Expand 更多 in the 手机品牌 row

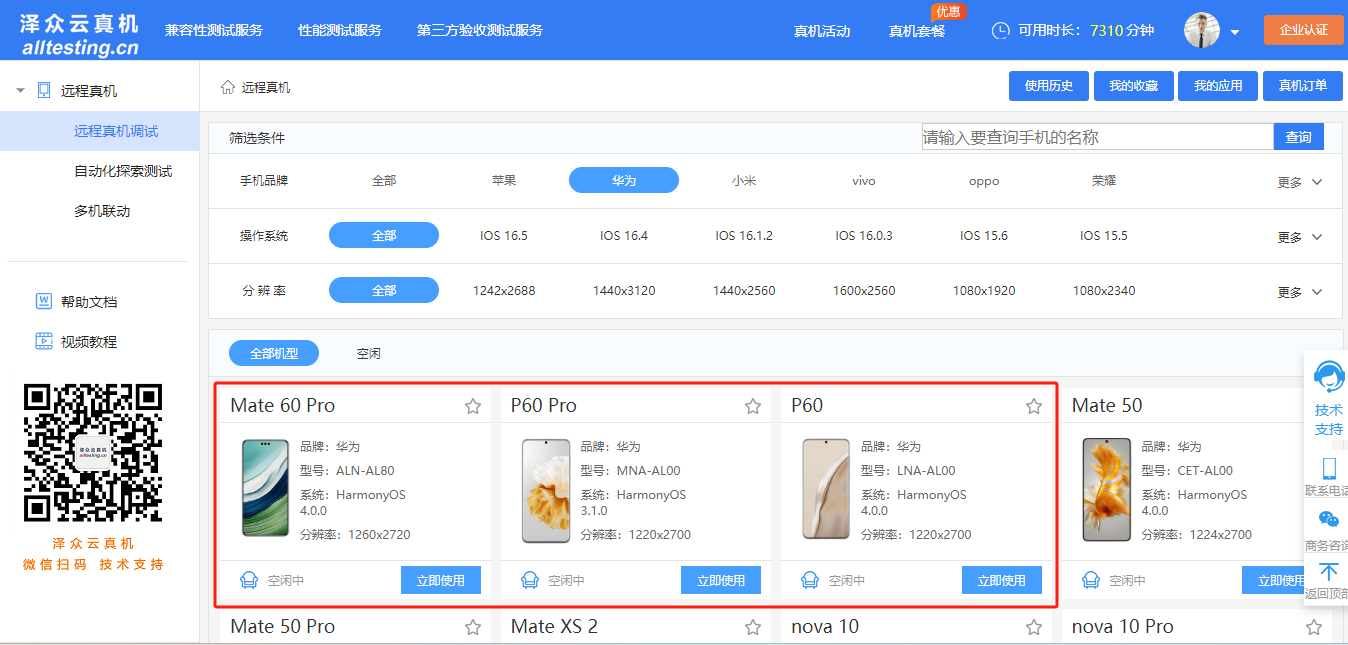pyautogui.click(x=1299, y=182)
